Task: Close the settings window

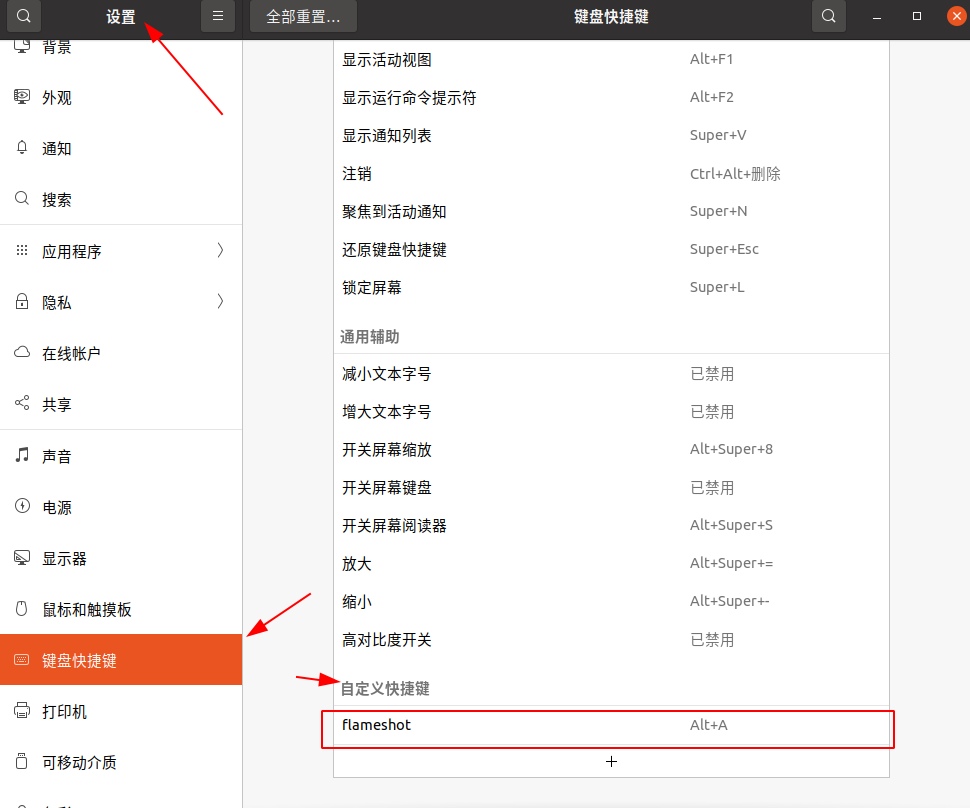Action: (x=956, y=17)
